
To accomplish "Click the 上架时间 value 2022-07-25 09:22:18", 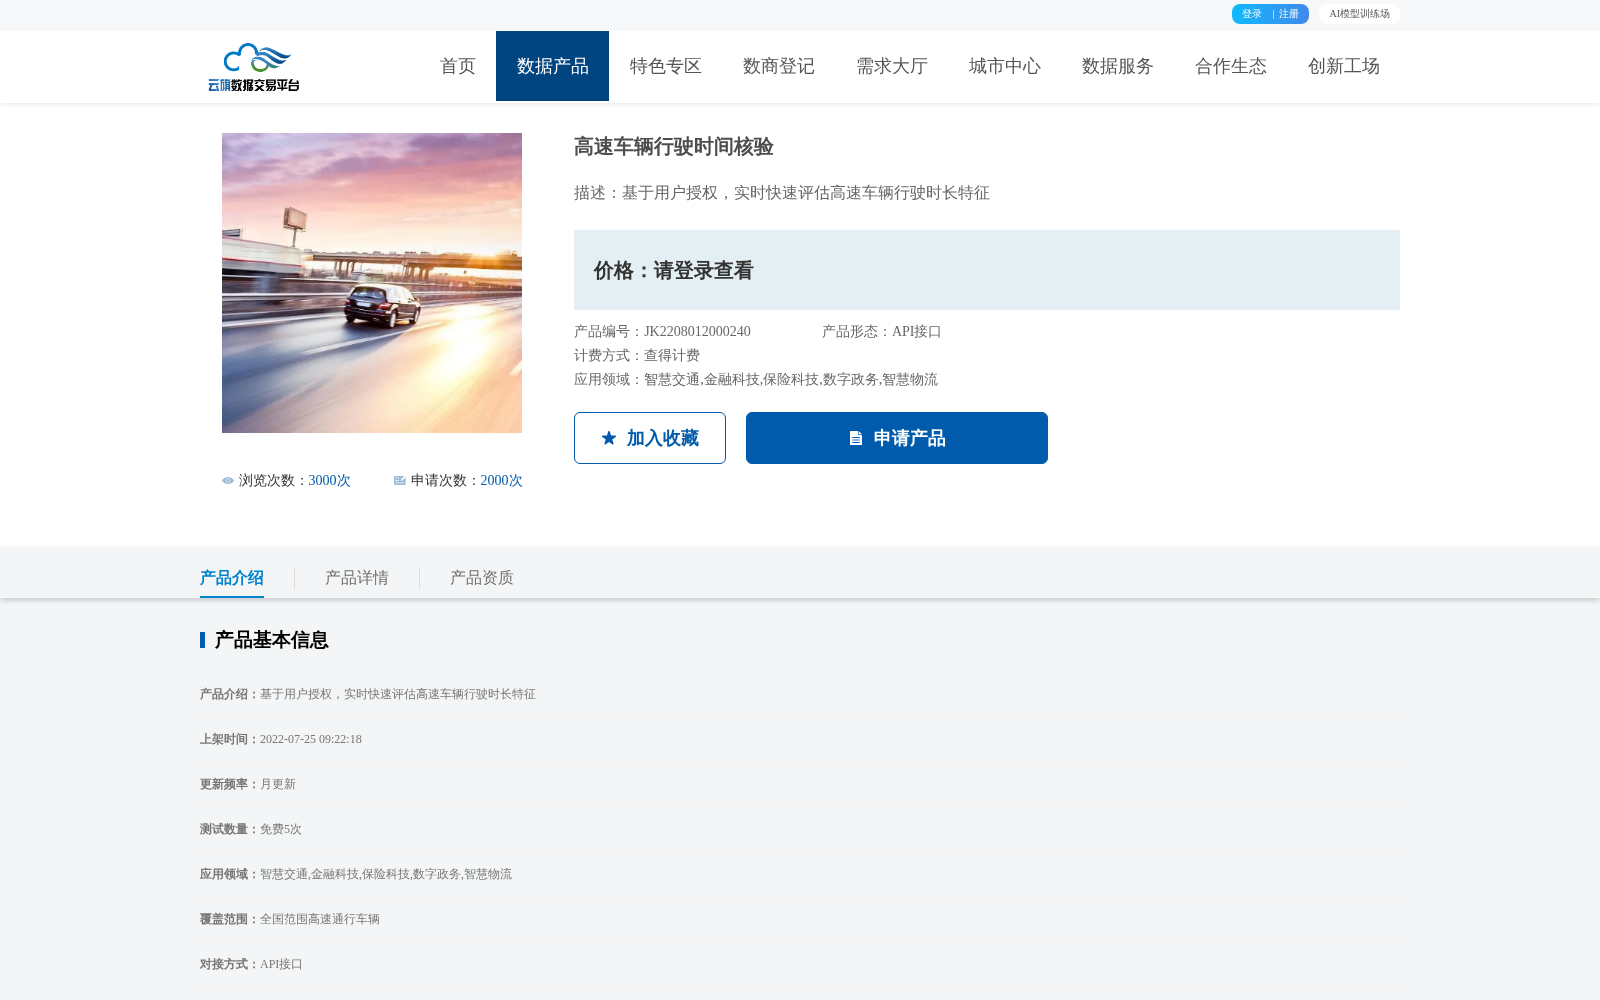I will point(311,739).
